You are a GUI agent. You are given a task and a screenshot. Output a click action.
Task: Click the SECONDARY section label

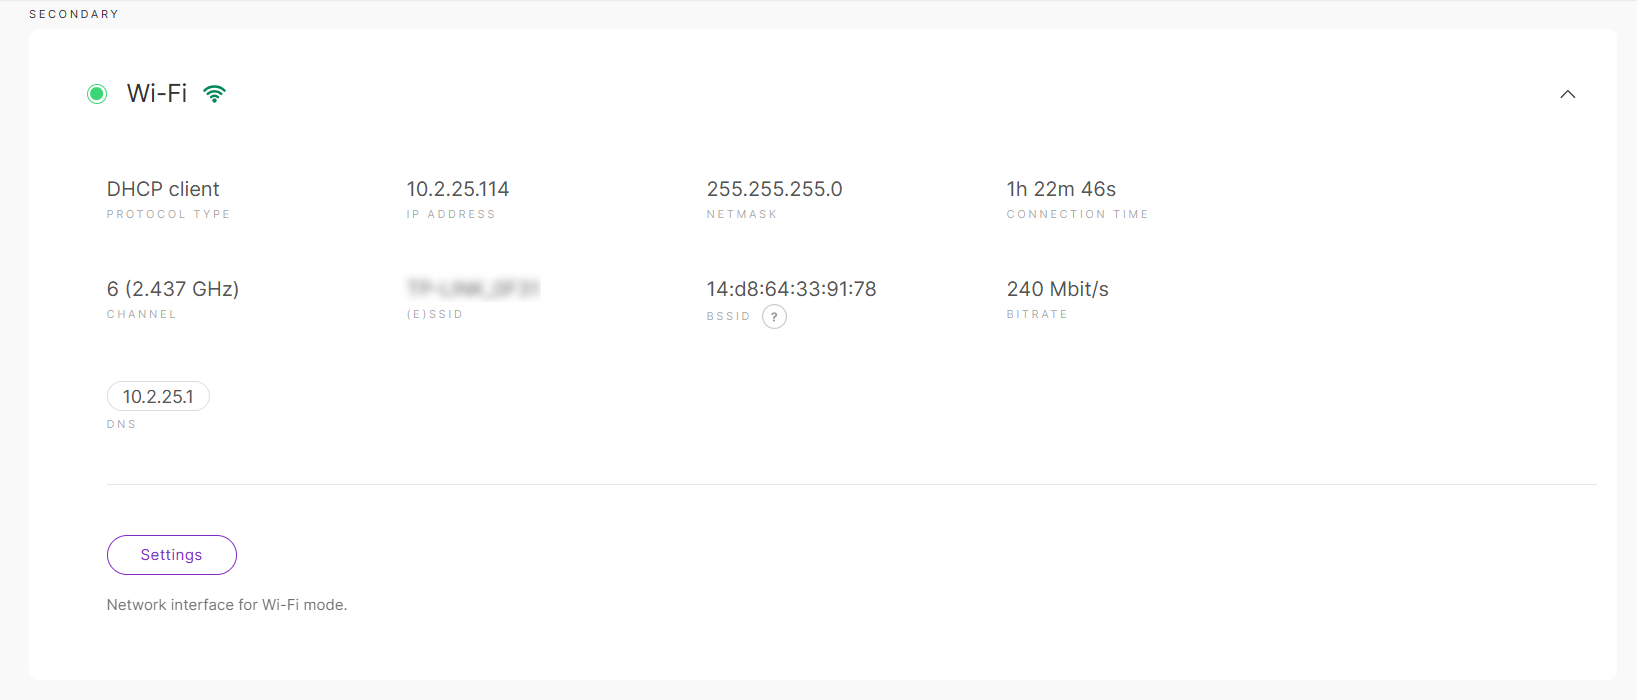(74, 14)
